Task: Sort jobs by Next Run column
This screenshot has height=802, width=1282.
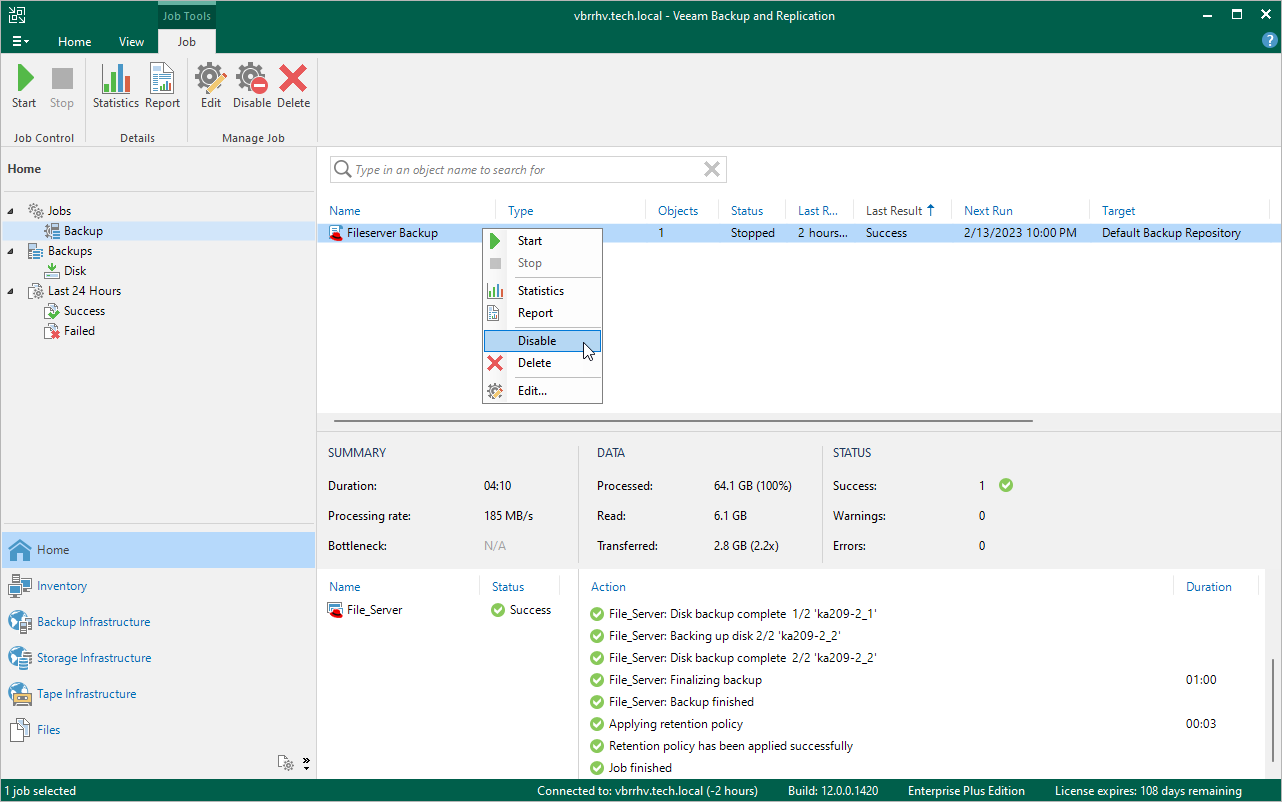Action: [988, 211]
